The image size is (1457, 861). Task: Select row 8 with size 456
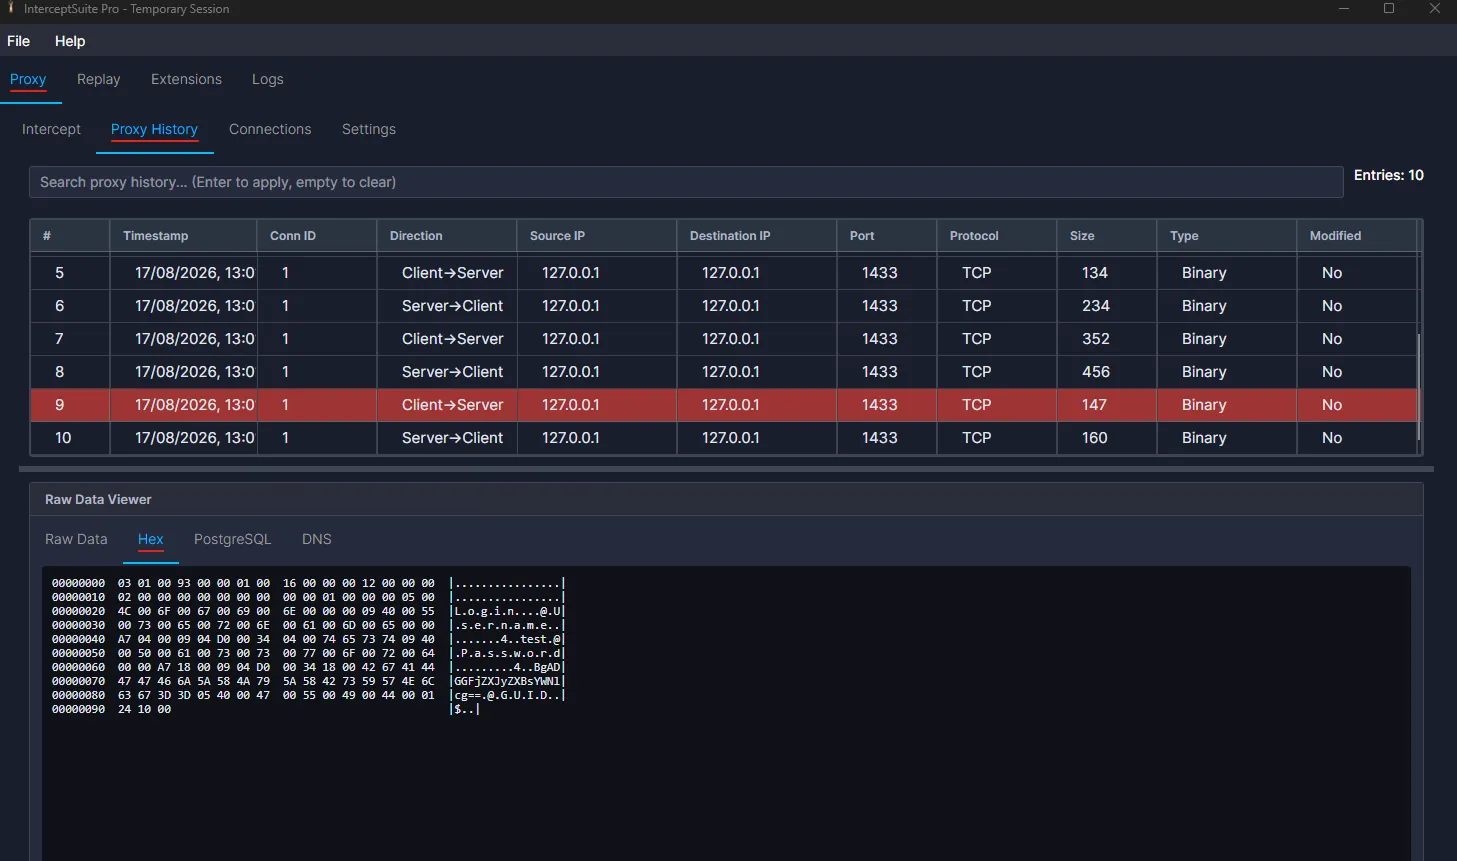pos(724,372)
